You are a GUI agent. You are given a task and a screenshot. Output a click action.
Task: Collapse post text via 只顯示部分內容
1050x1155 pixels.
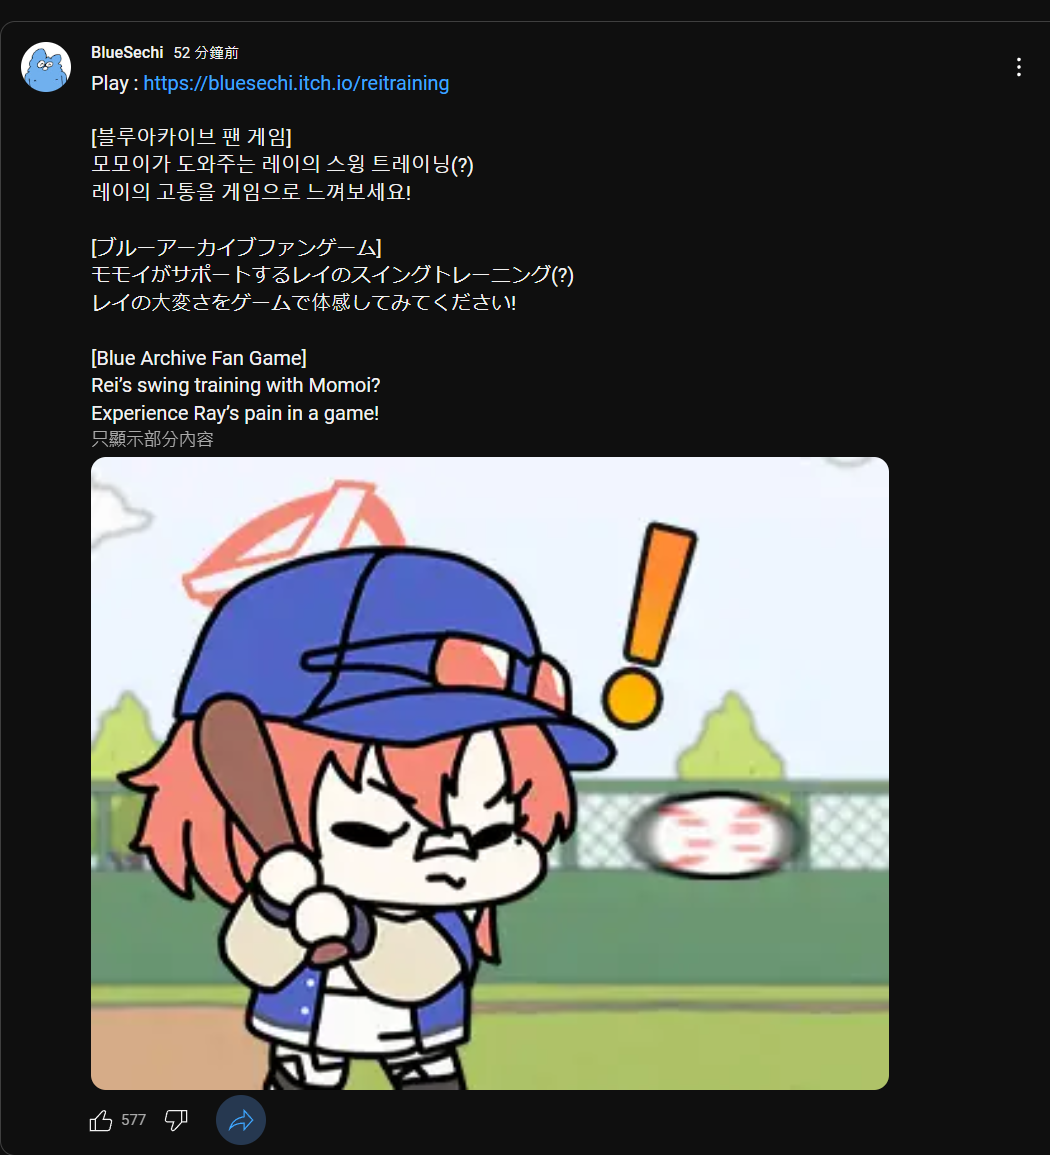(x=153, y=439)
